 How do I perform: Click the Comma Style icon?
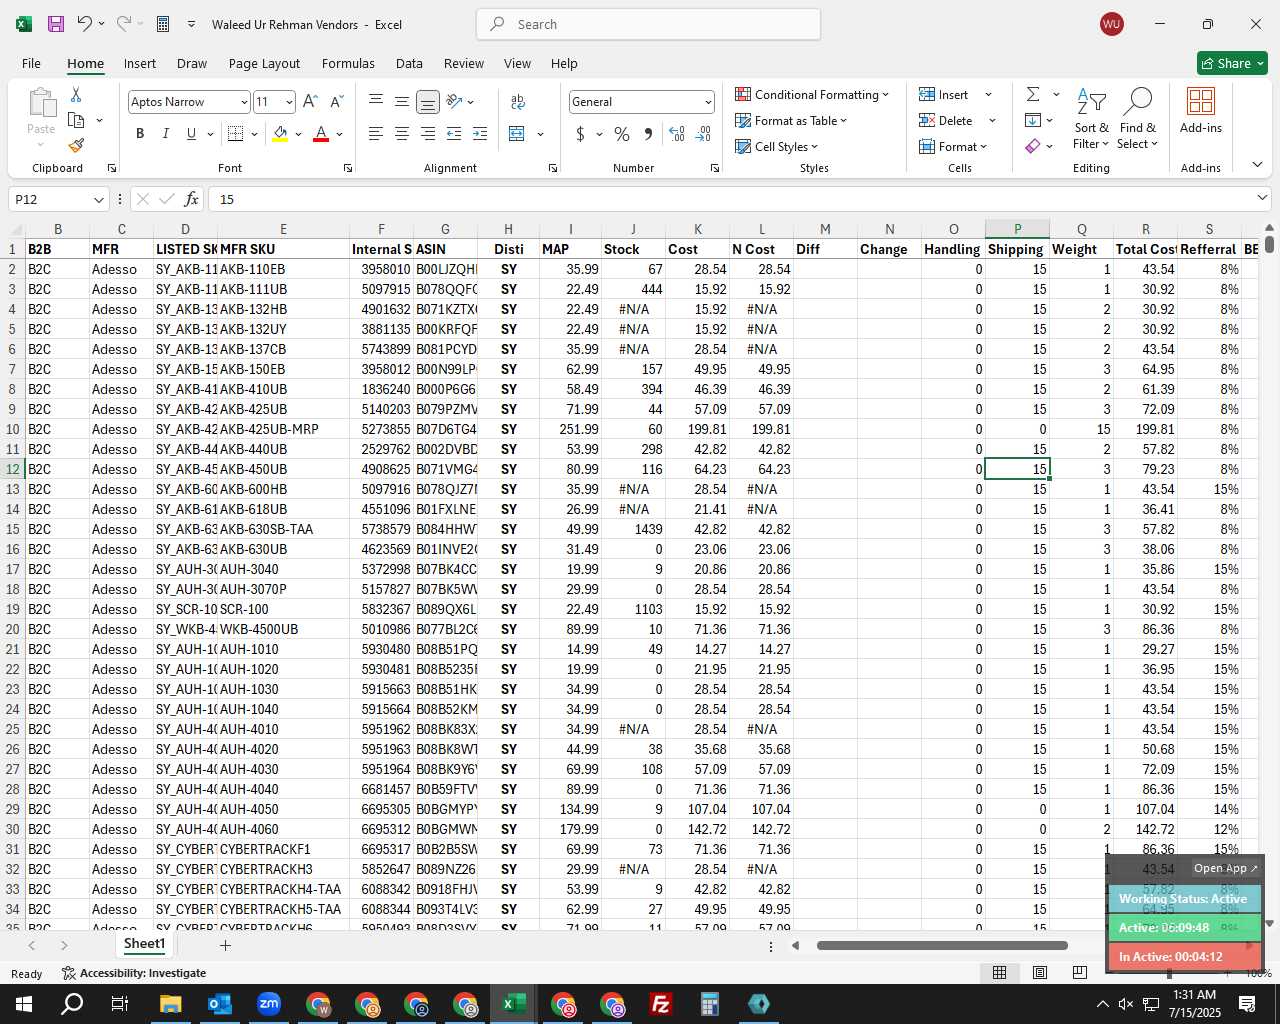click(648, 134)
